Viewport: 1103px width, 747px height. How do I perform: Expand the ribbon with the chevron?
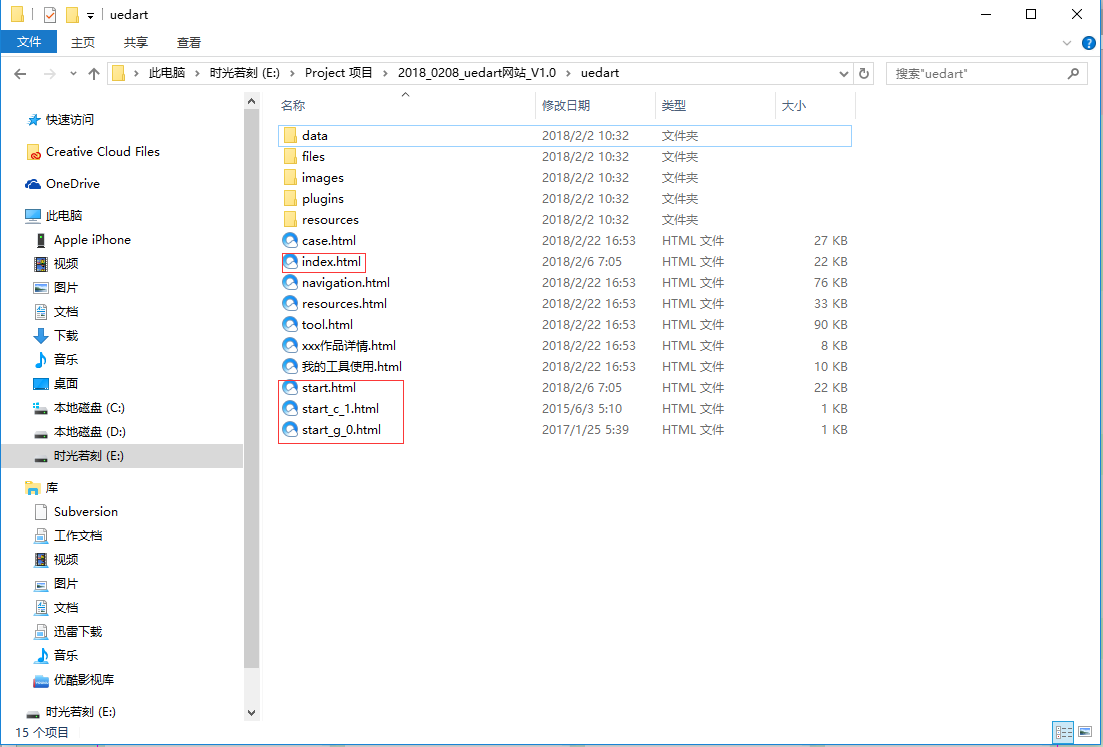click(1067, 42)
